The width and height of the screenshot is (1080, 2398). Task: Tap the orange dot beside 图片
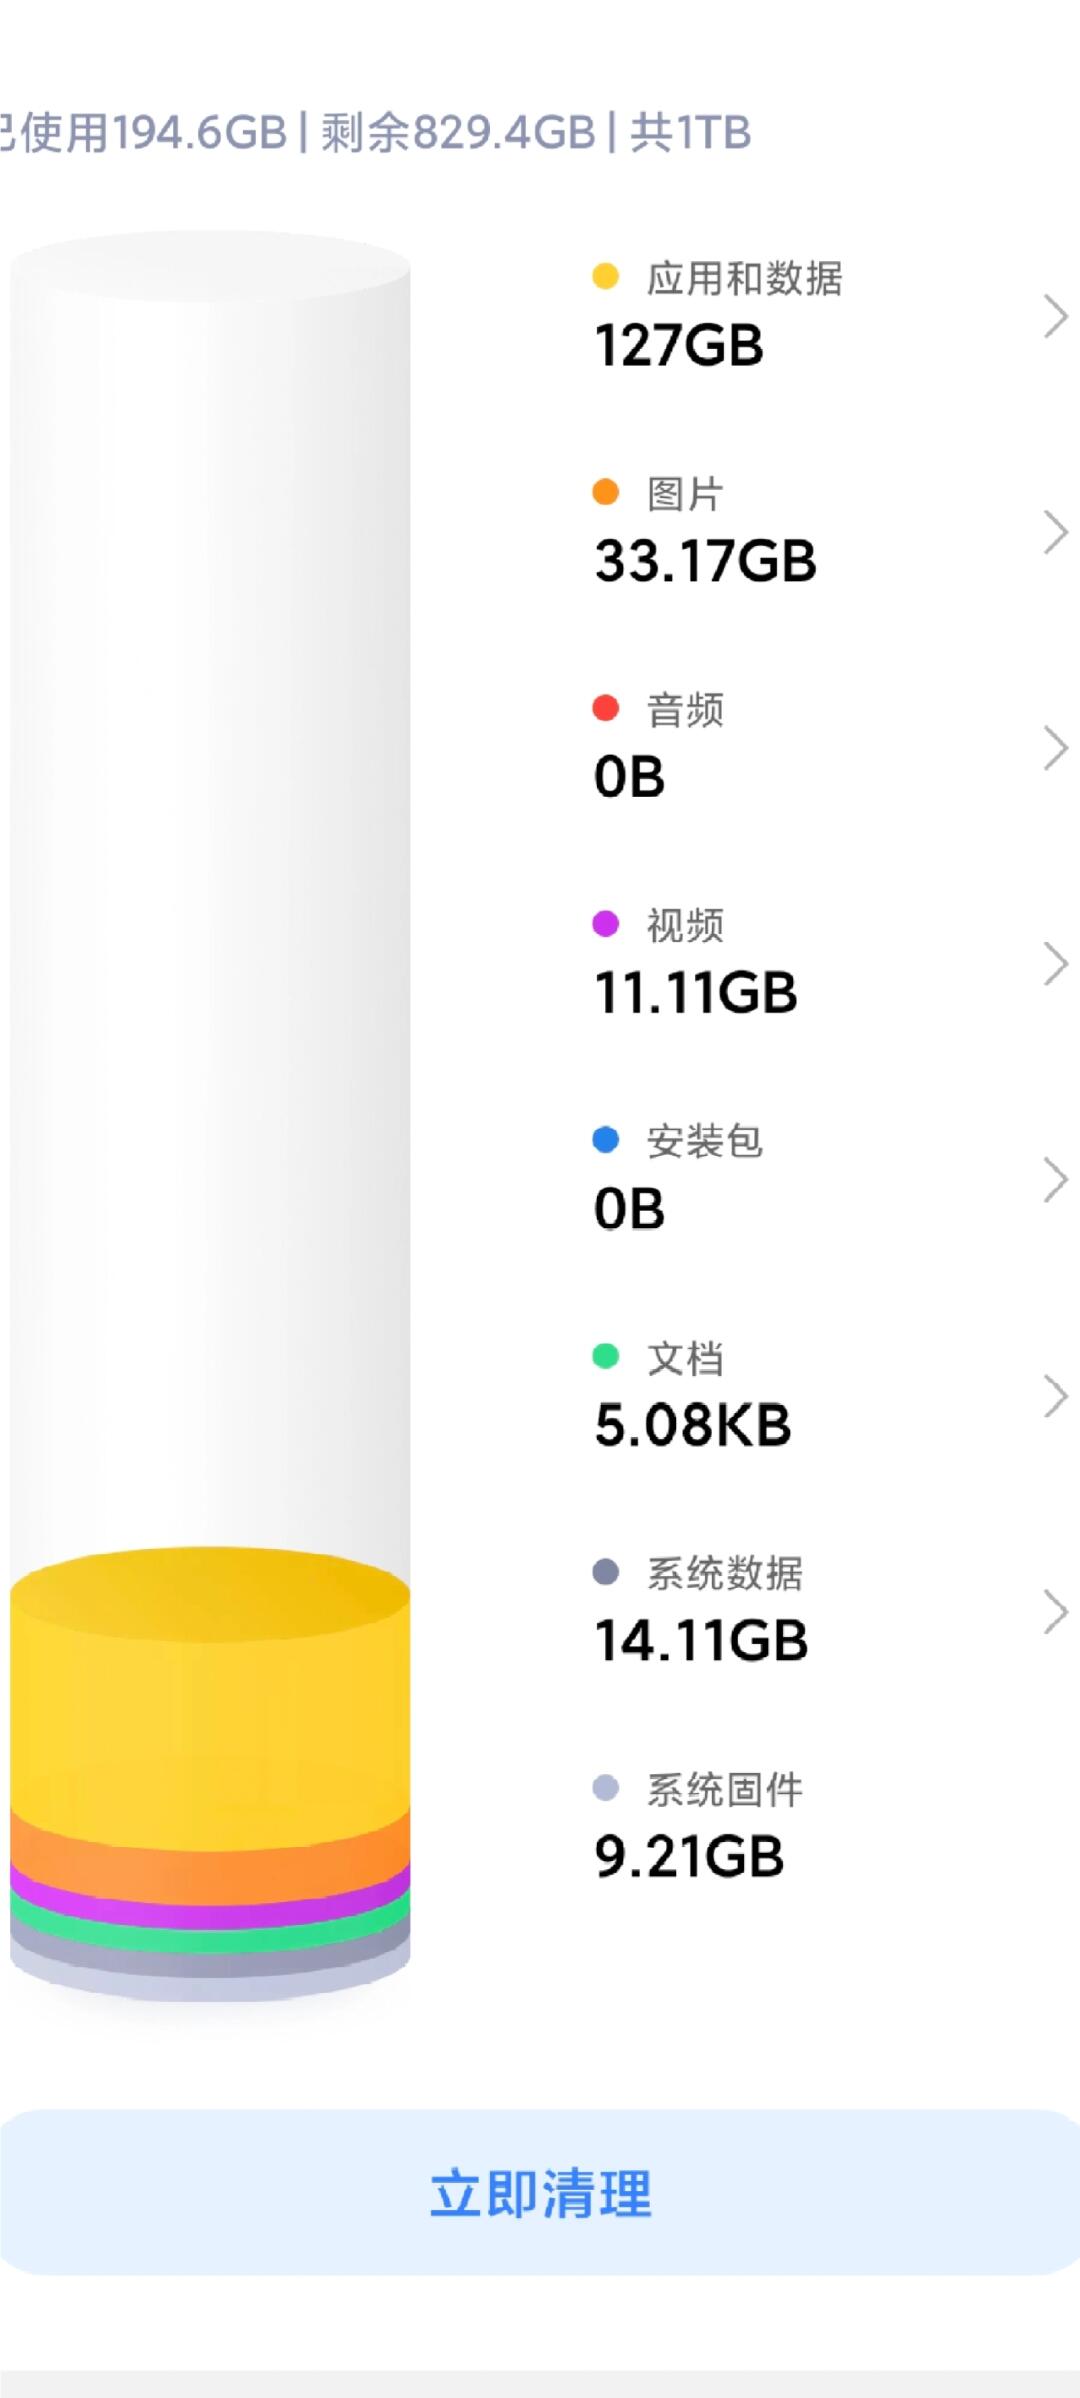pos(605,492)
